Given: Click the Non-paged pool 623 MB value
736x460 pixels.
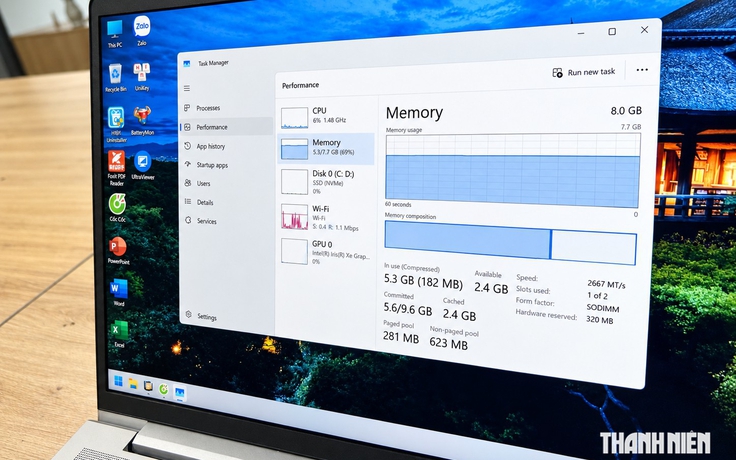Looking at the screenshot, I should (x=448, y=344).
